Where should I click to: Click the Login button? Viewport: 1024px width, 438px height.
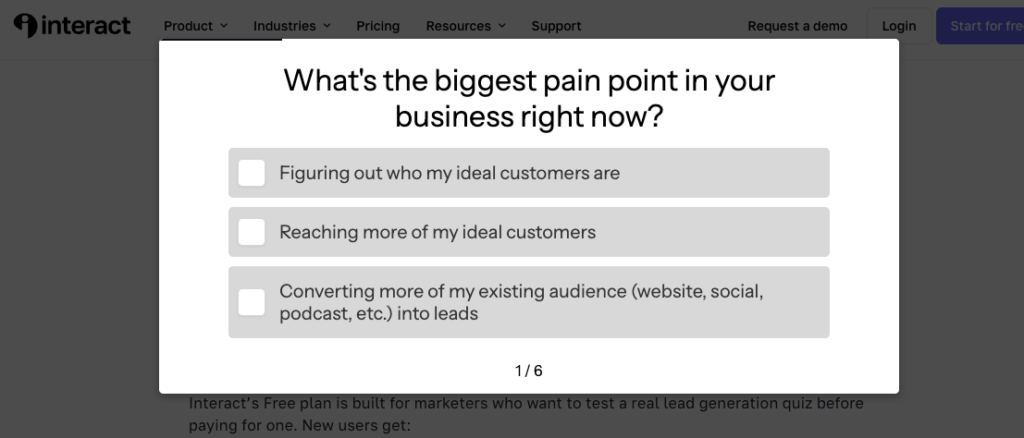click(899, 26)
